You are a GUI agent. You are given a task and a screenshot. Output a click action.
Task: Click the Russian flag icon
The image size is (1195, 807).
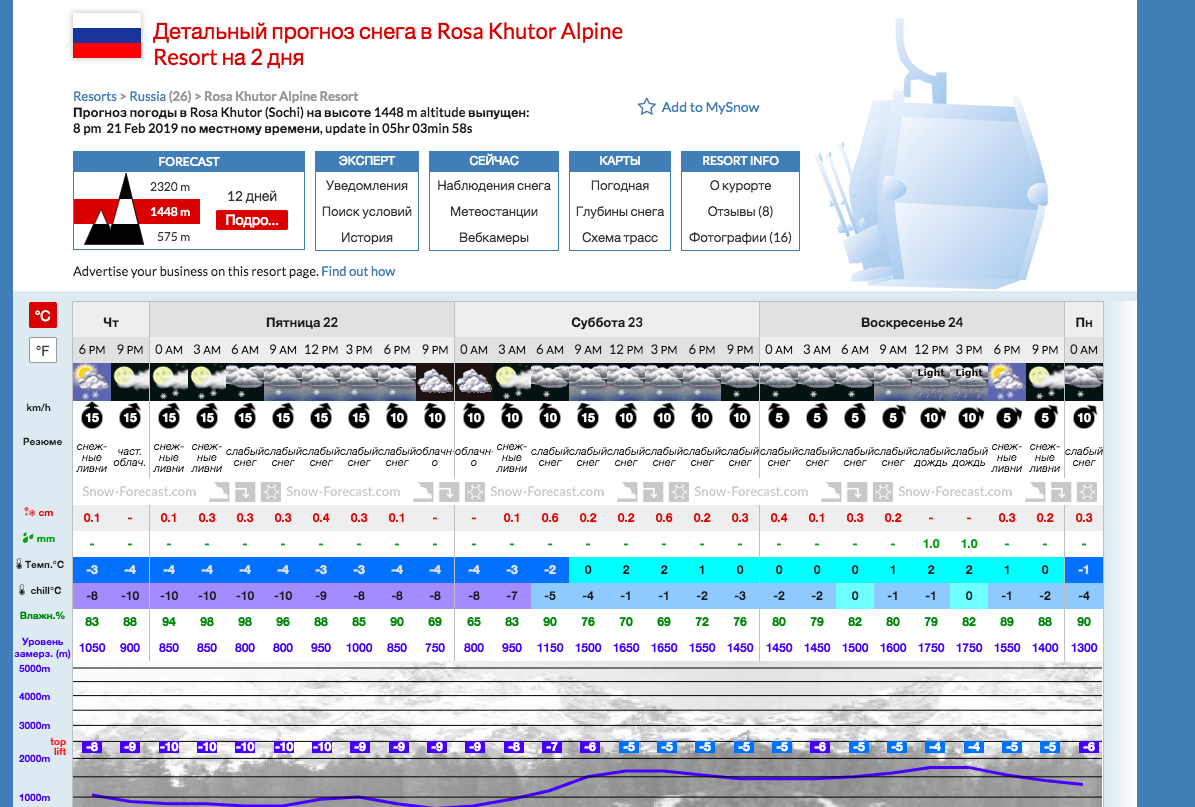tap(107, 35)
